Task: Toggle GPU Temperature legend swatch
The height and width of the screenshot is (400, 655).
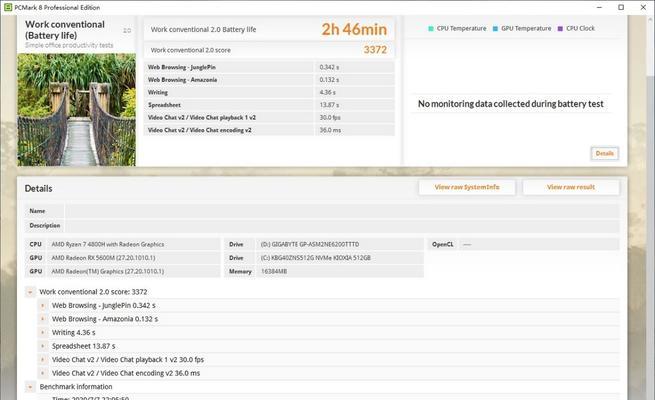Action: (495, 28)
